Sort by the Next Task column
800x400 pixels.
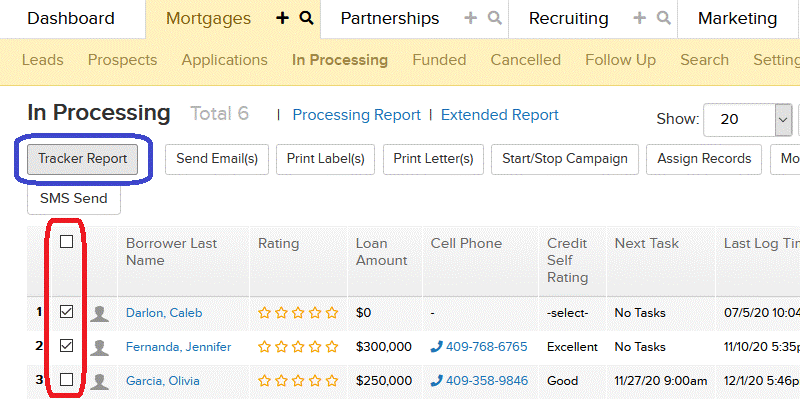(x=647, y=243)
